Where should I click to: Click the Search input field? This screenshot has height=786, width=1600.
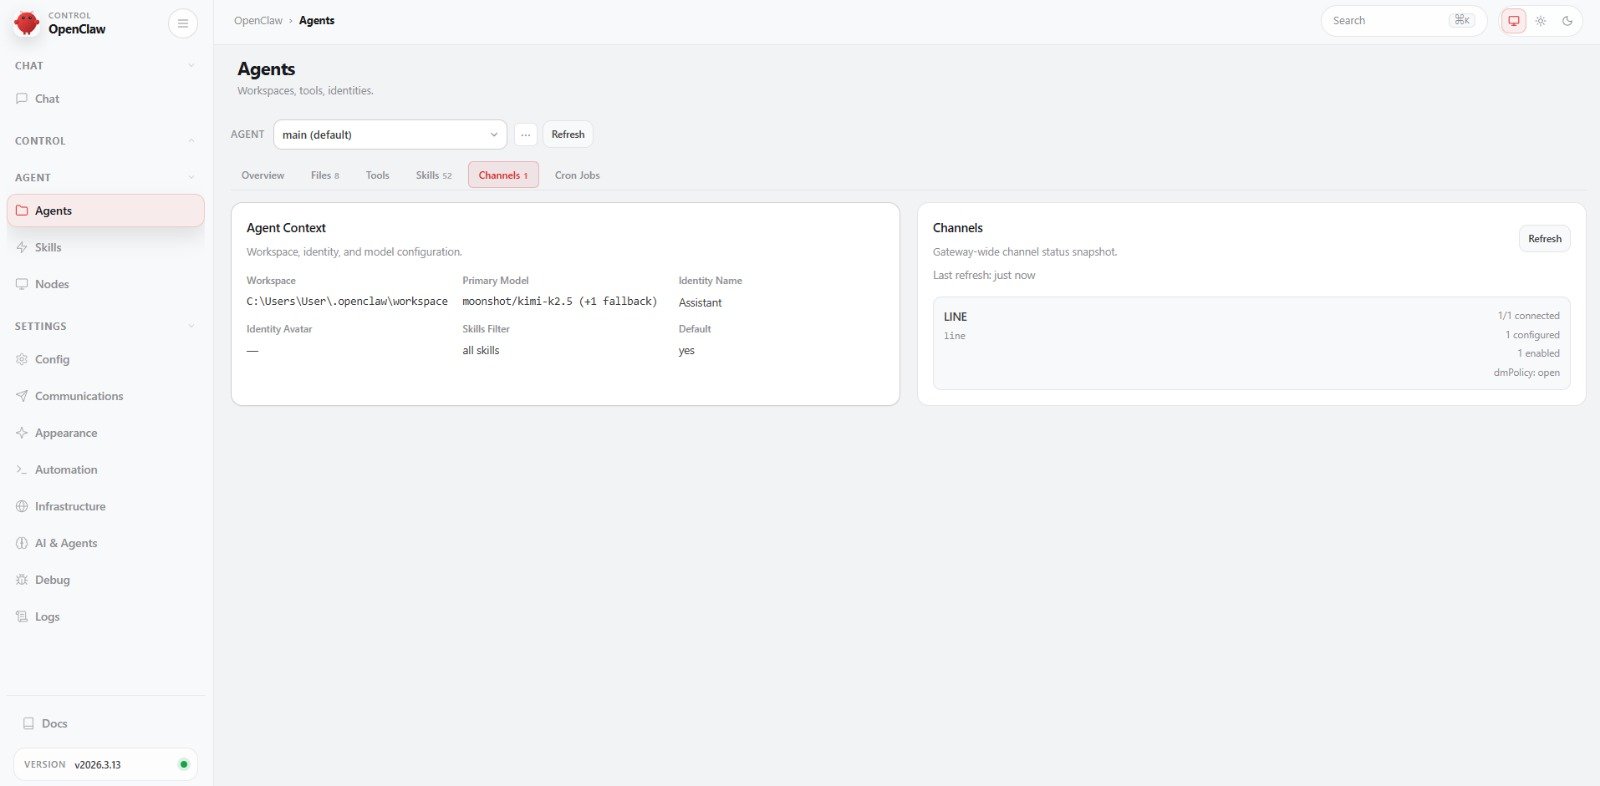coord(1403,21)
